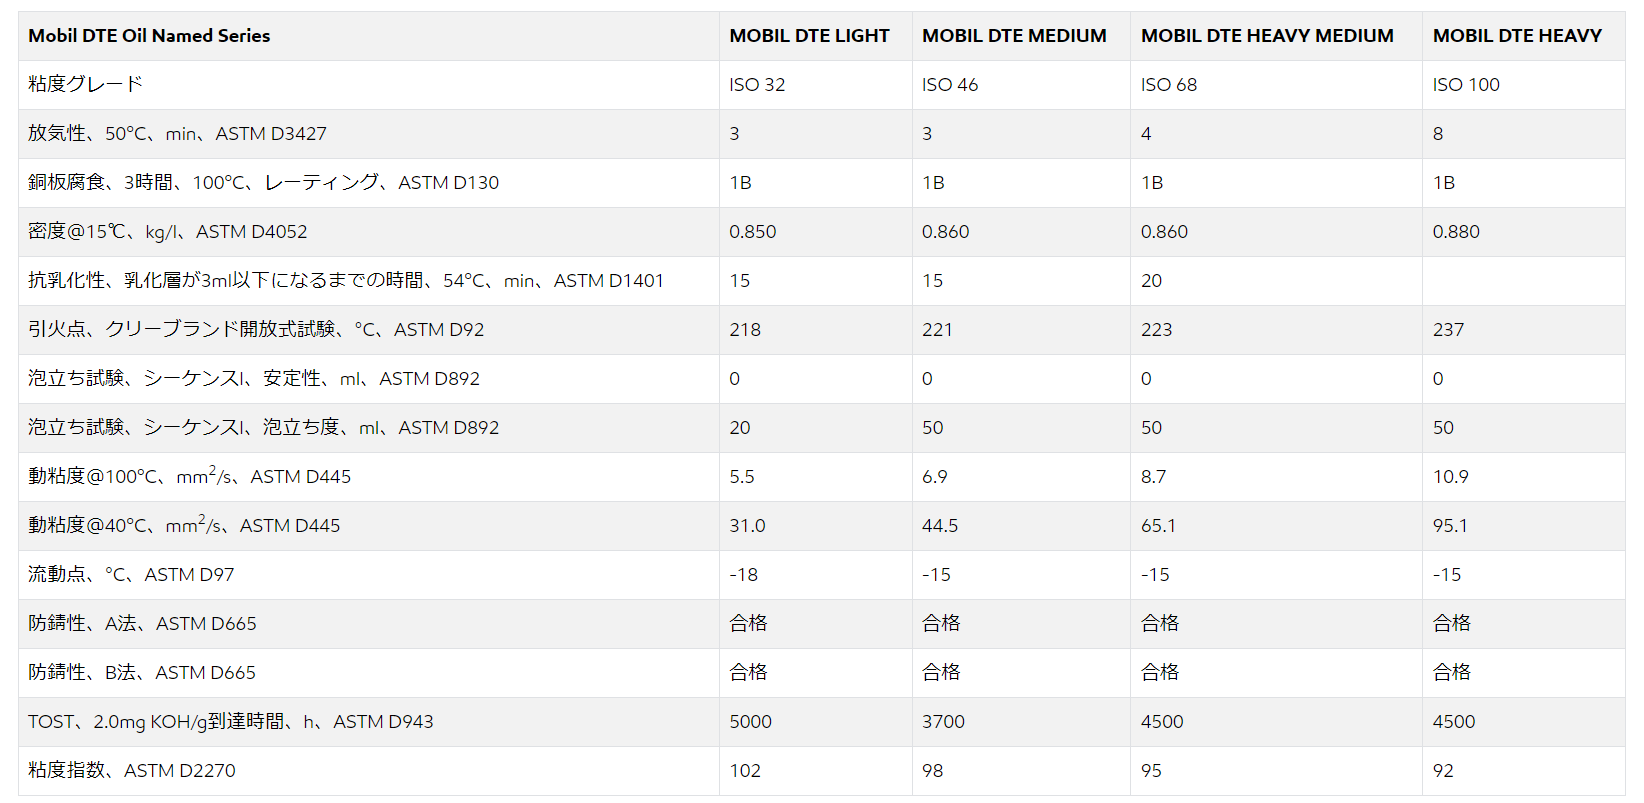Select the 銅板腐食 ASTM D130 row label
The image size is (1644, 803).
263,182
